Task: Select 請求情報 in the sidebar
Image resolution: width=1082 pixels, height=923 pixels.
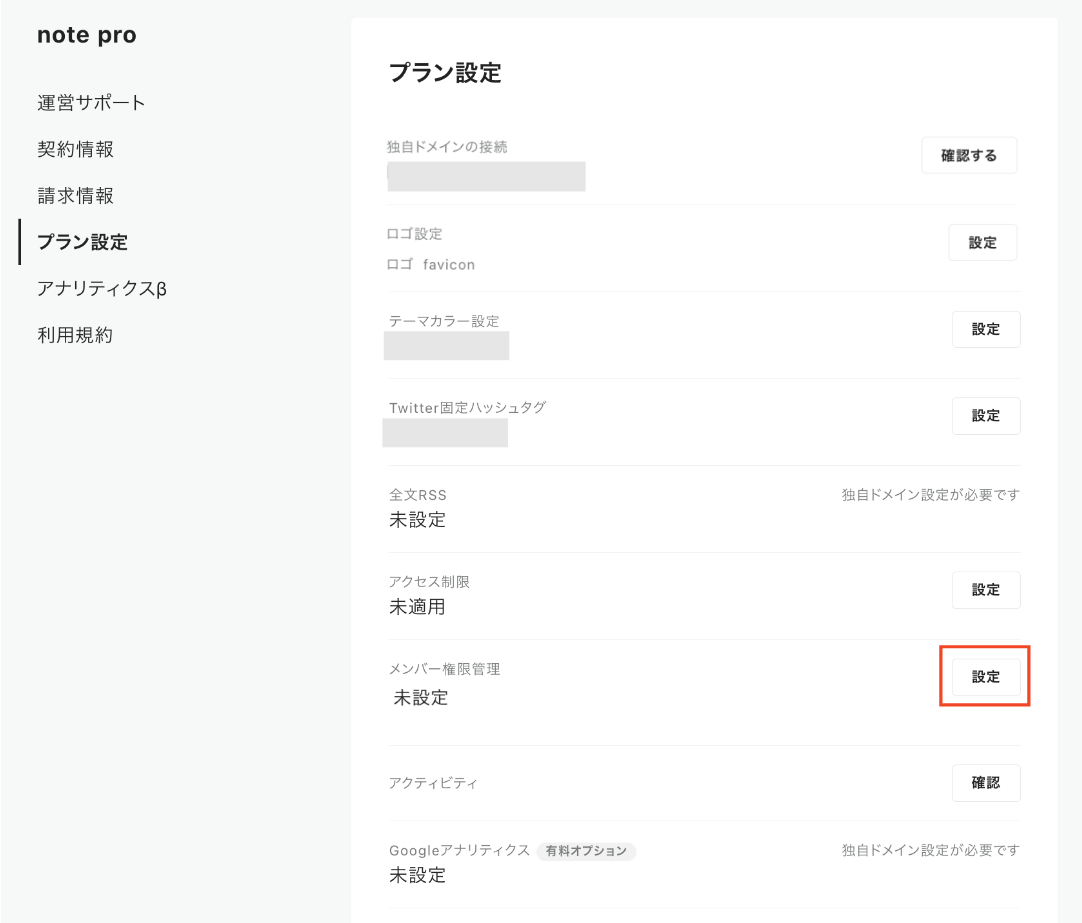Action: [76, 196]
